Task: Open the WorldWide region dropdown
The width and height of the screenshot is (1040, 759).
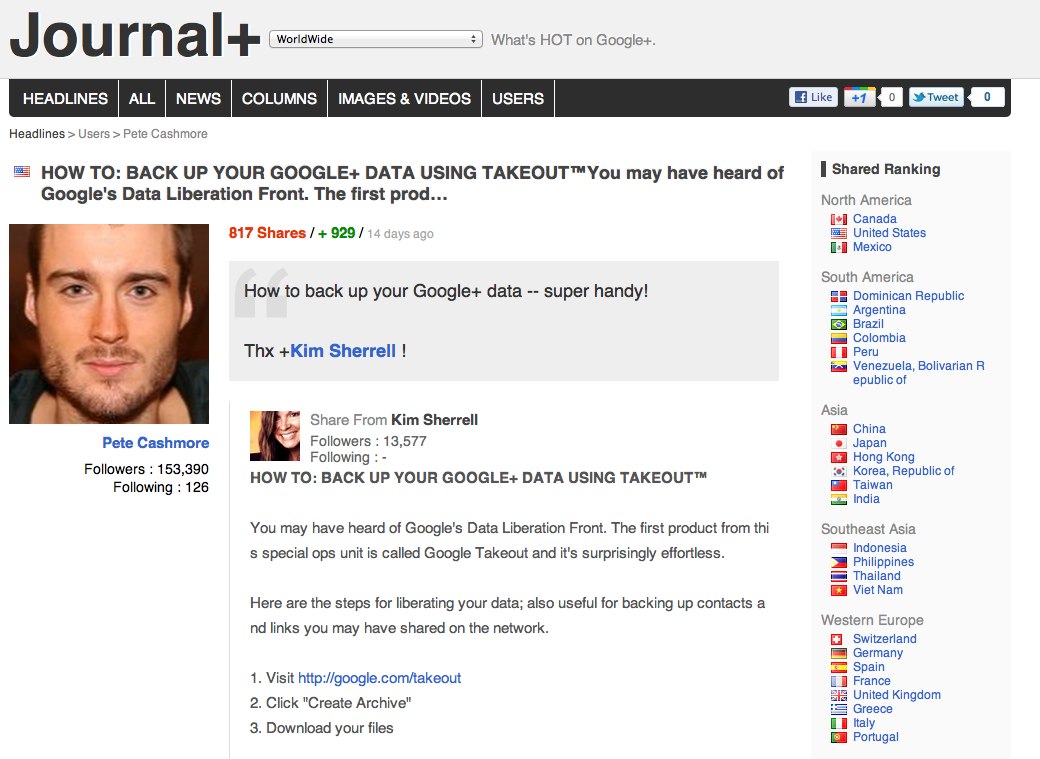Action: (375, 39)
